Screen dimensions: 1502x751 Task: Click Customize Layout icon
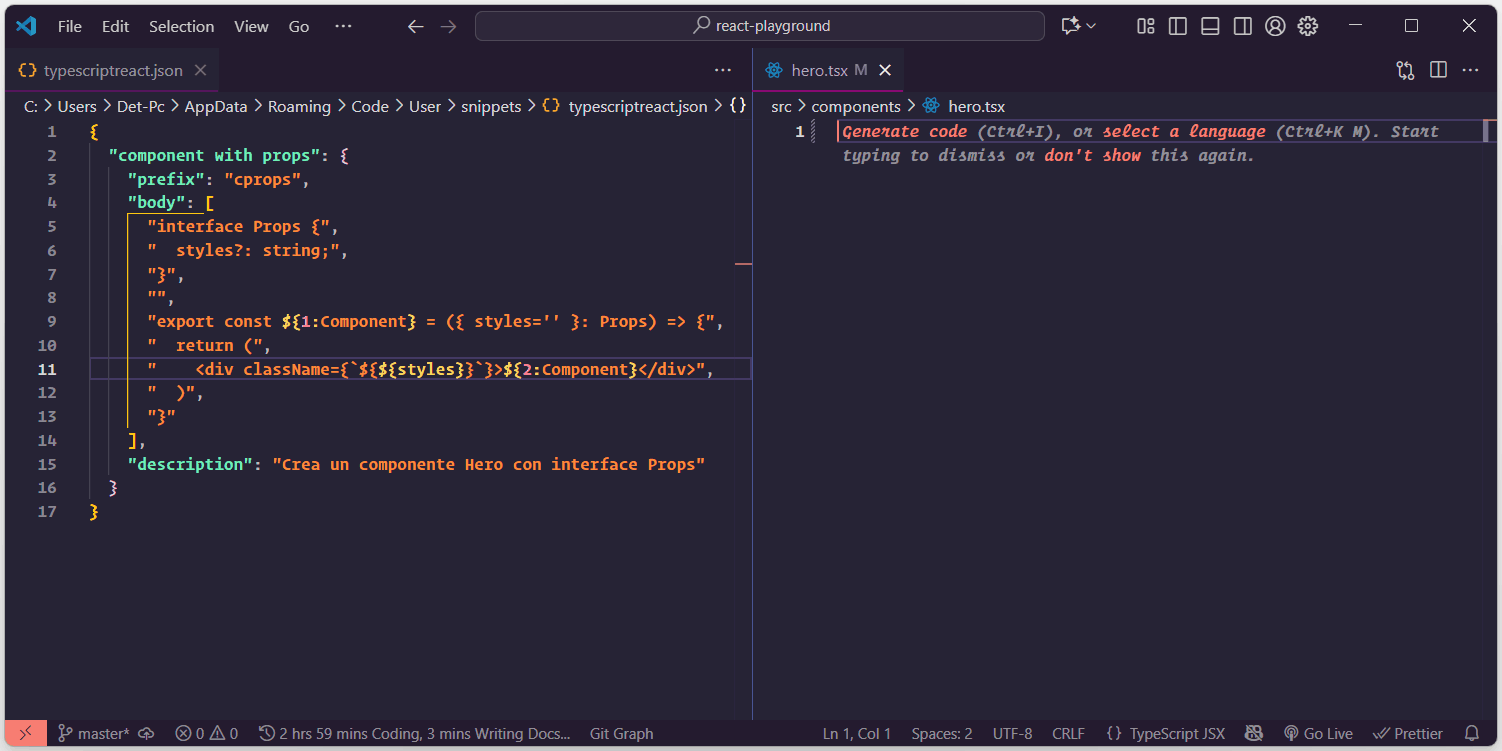click(1146, 26)
